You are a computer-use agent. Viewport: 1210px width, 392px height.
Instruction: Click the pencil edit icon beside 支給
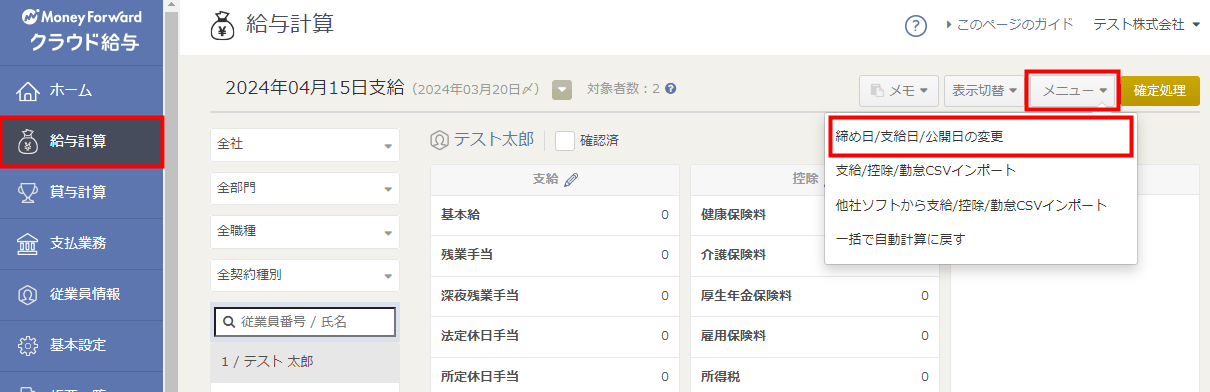571,180
